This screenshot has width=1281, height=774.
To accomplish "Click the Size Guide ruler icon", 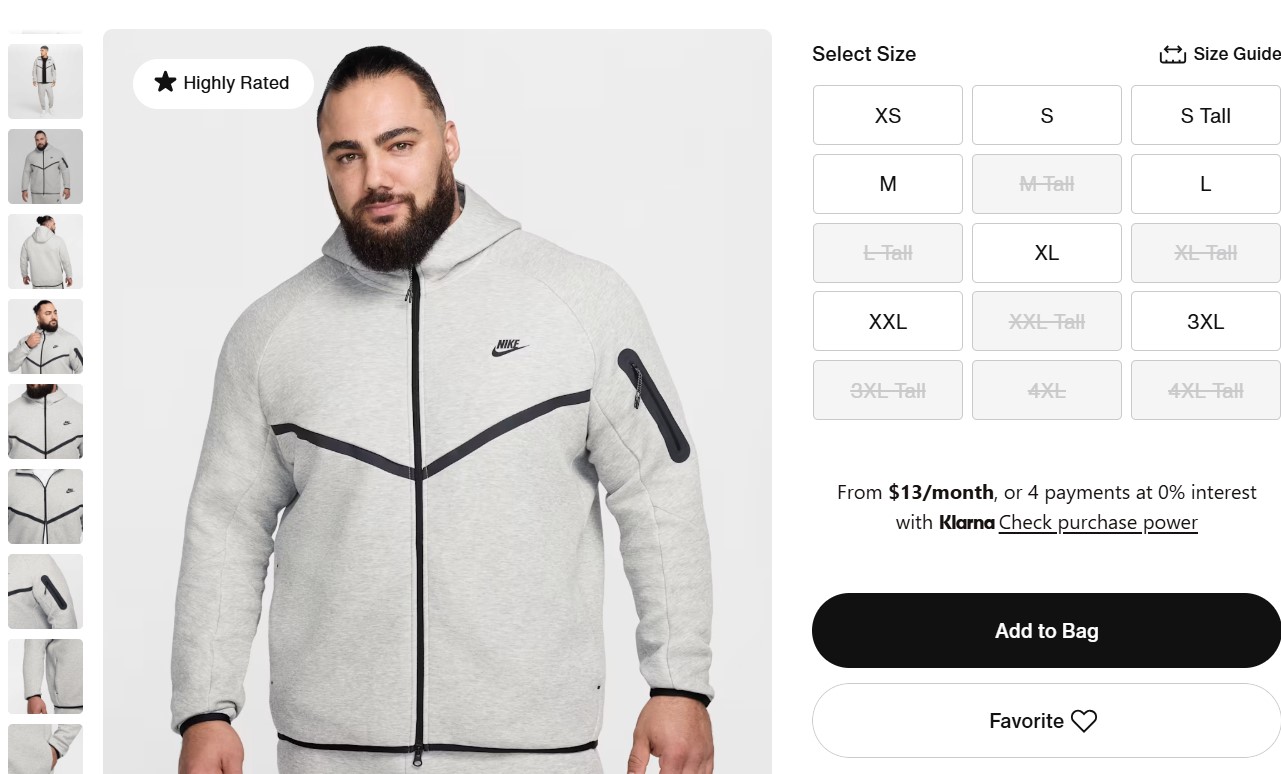I will [x=1172, y=55].
